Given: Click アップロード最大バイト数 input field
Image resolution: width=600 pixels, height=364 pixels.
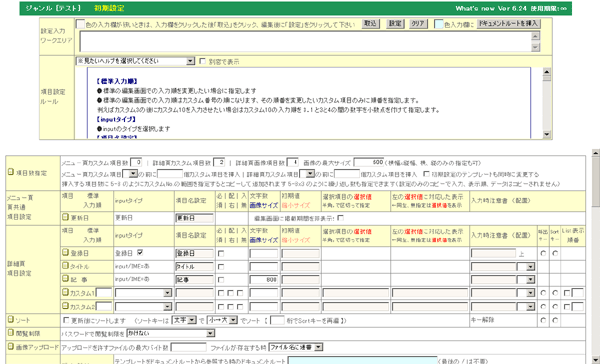Looking at the screenshot, I should tap(188, 347).
